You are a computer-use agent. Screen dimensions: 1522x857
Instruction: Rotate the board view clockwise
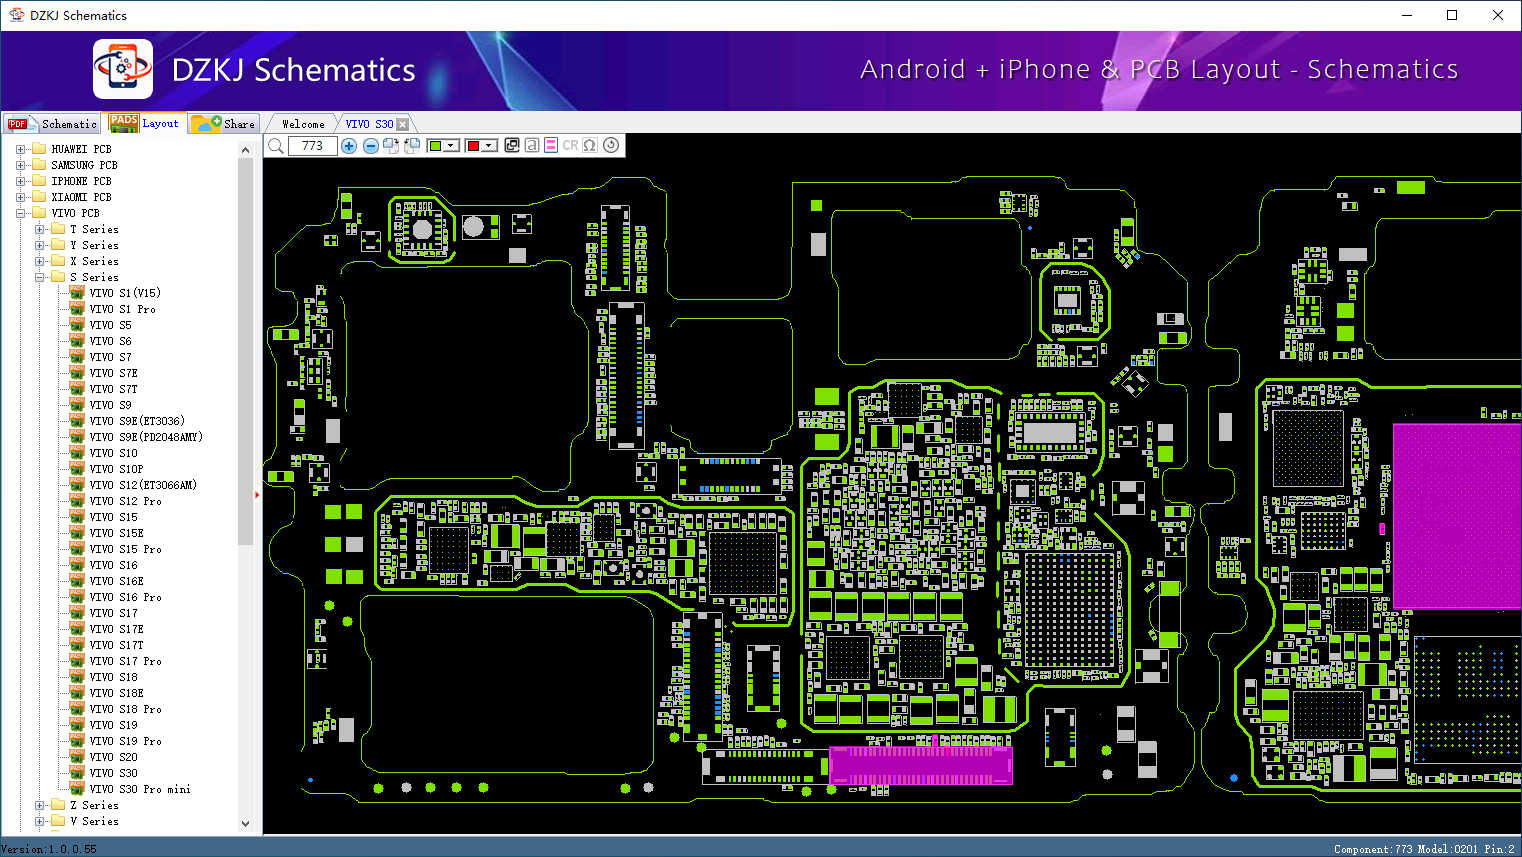pyautogui.click(x=391, y=146)
